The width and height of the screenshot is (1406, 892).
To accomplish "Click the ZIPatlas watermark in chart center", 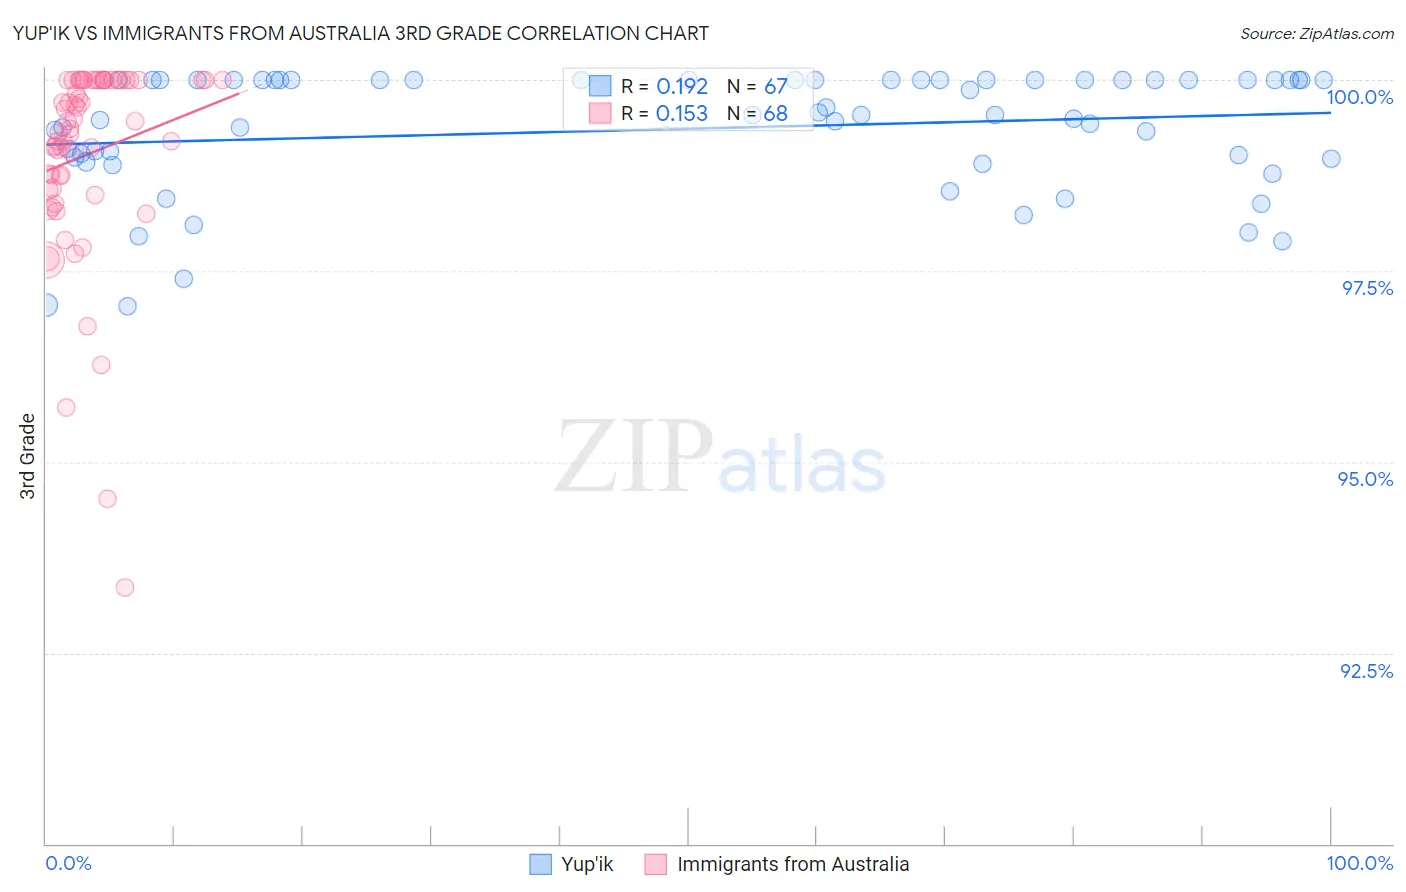I will [x=720, y=459].
